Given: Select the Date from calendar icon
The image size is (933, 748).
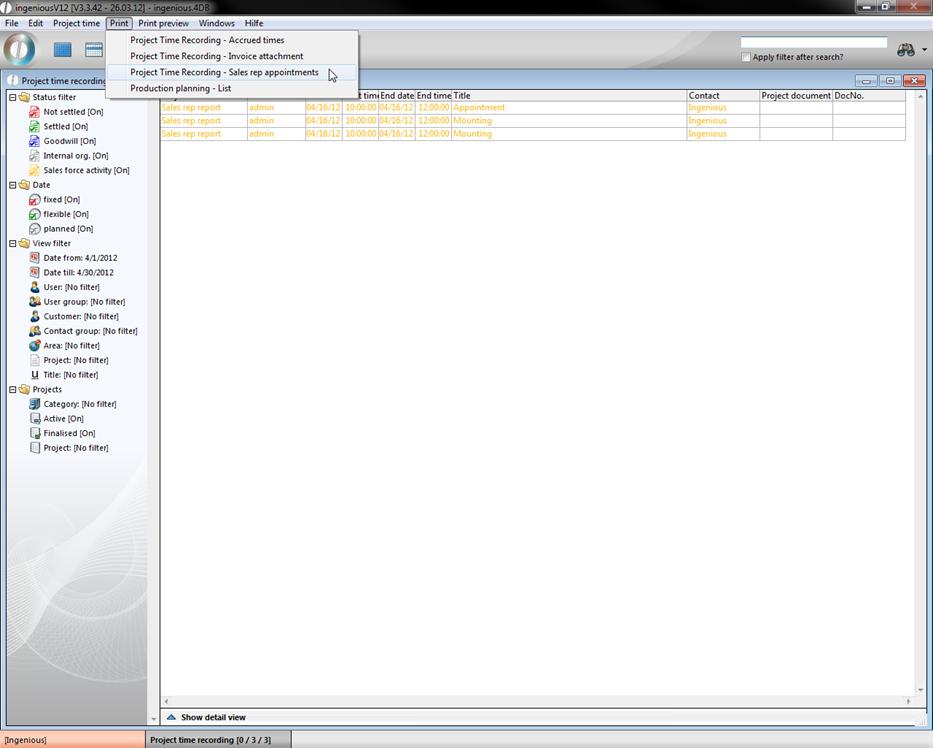Looking at the screenshot, I should [35, 258].
